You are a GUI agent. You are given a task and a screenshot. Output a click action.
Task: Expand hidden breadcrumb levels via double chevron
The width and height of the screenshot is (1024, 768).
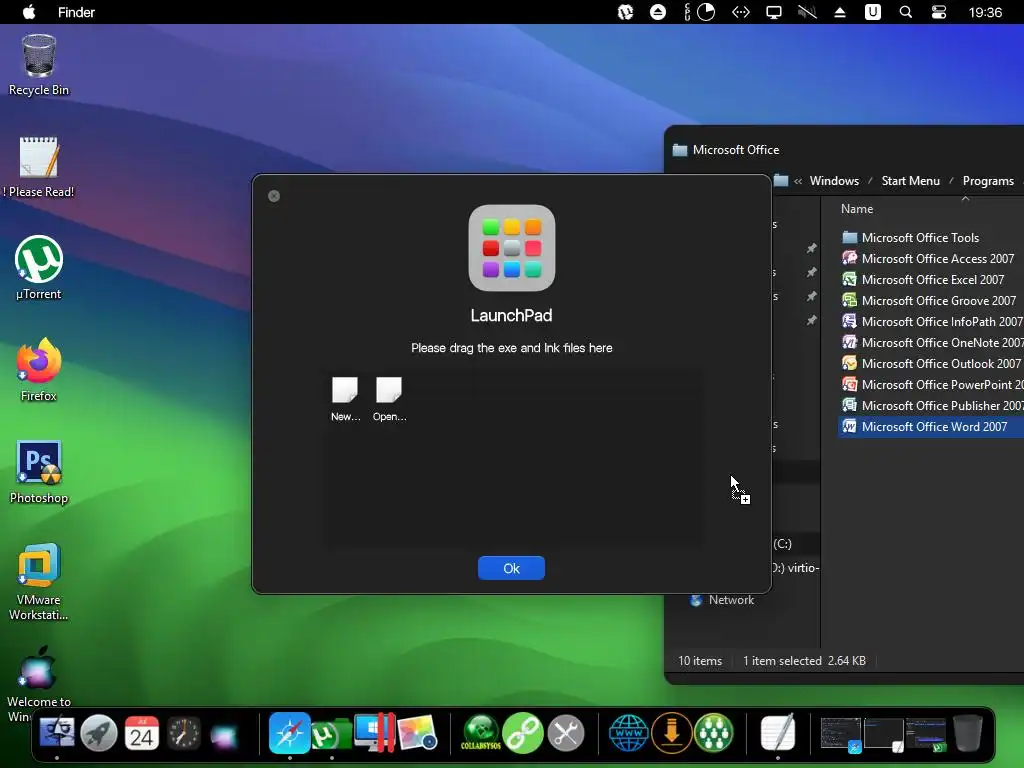pyautogui.click(x=798, y=182)
